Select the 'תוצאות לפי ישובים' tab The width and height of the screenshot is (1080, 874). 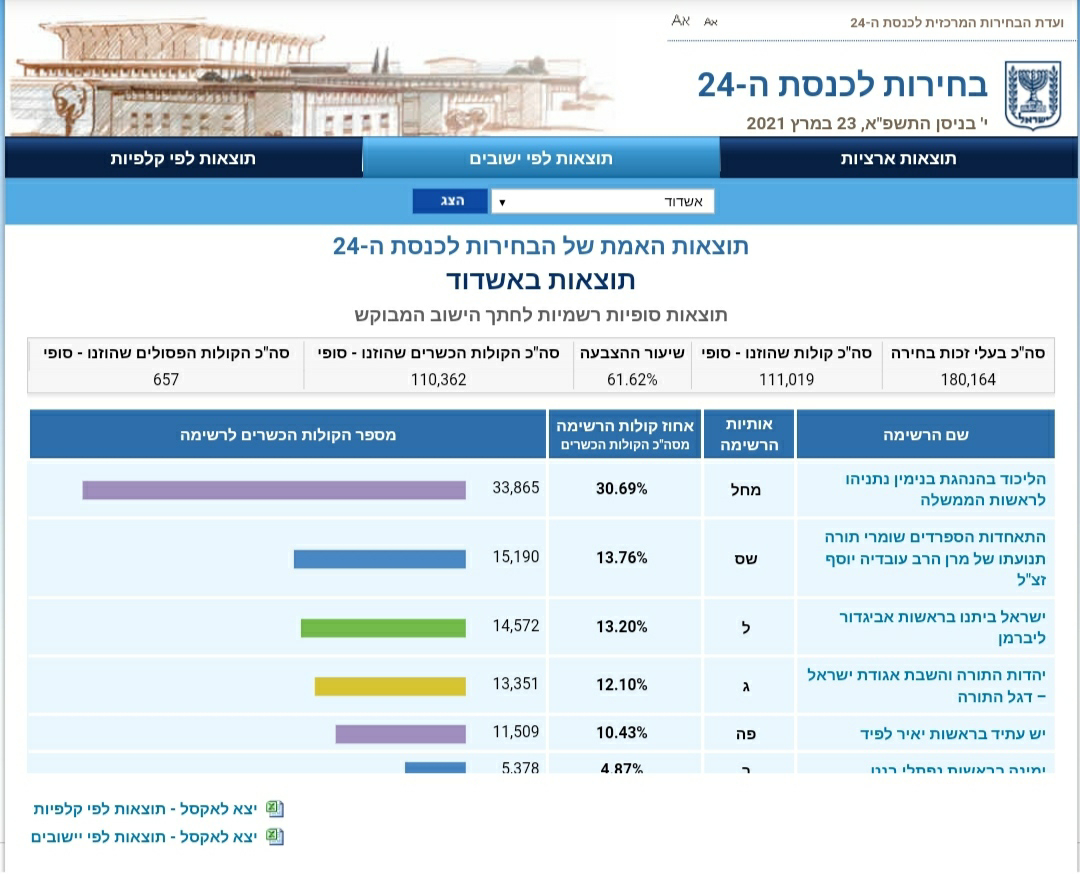(541, 158)
